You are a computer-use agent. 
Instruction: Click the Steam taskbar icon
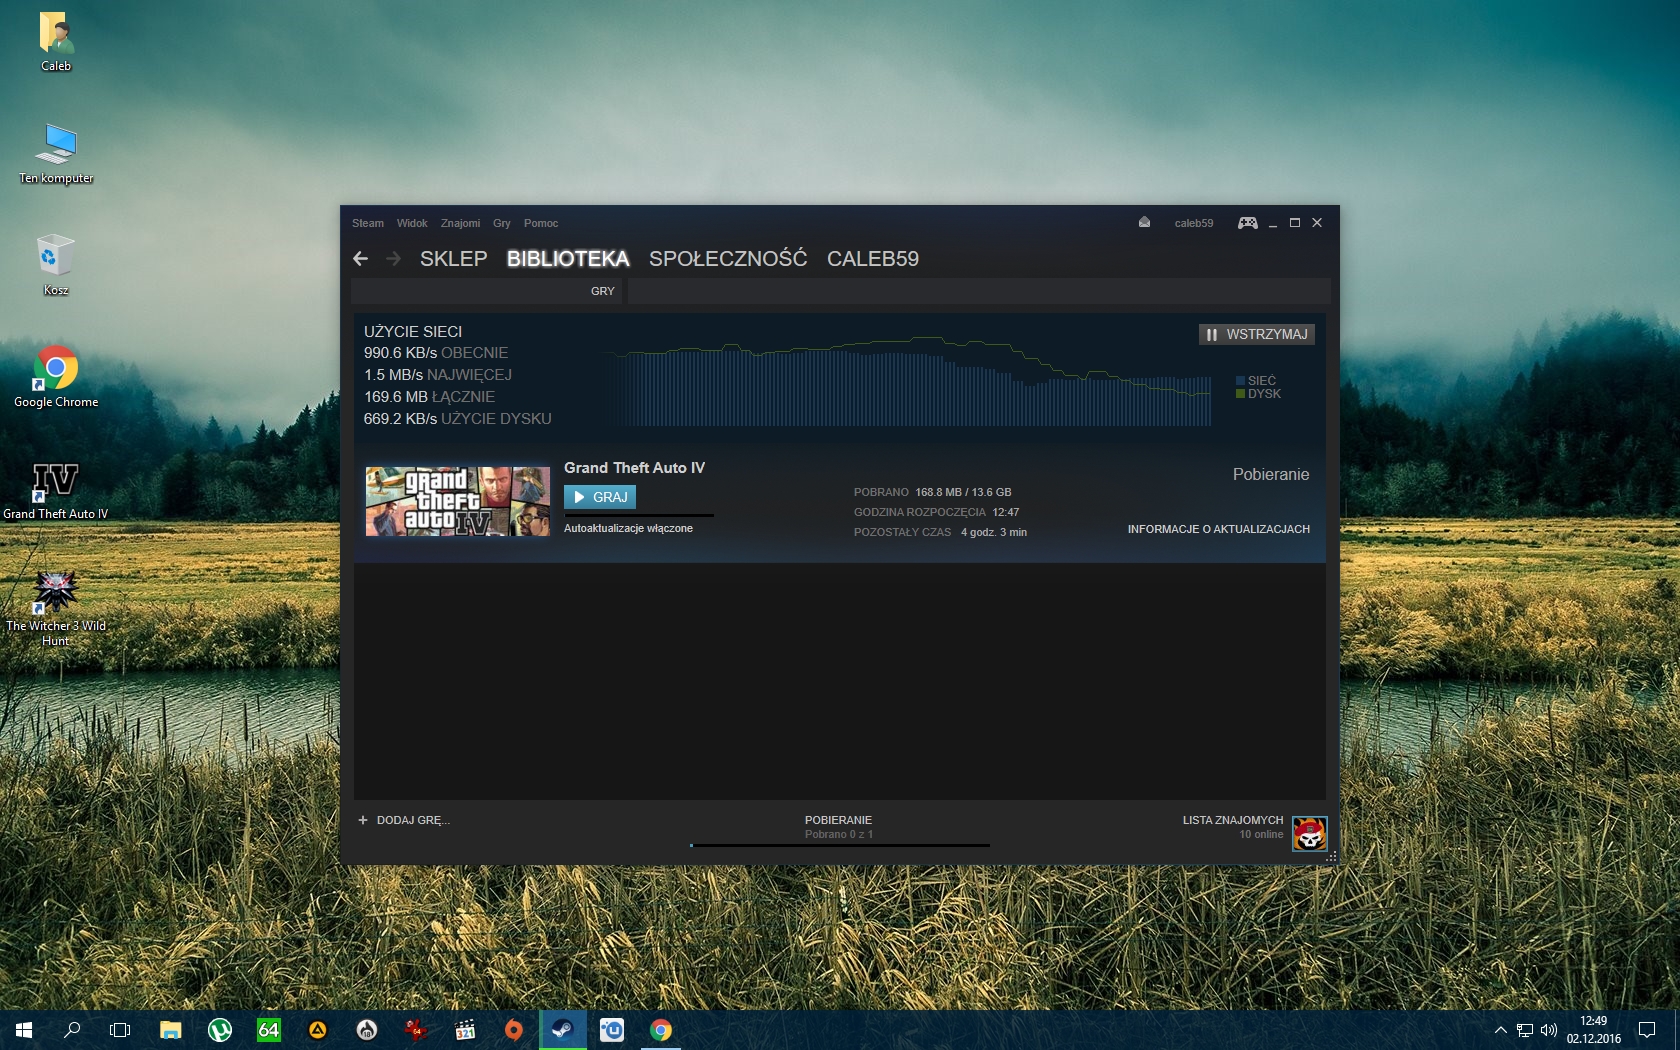pyautogui.click(x=562, y=1030)
